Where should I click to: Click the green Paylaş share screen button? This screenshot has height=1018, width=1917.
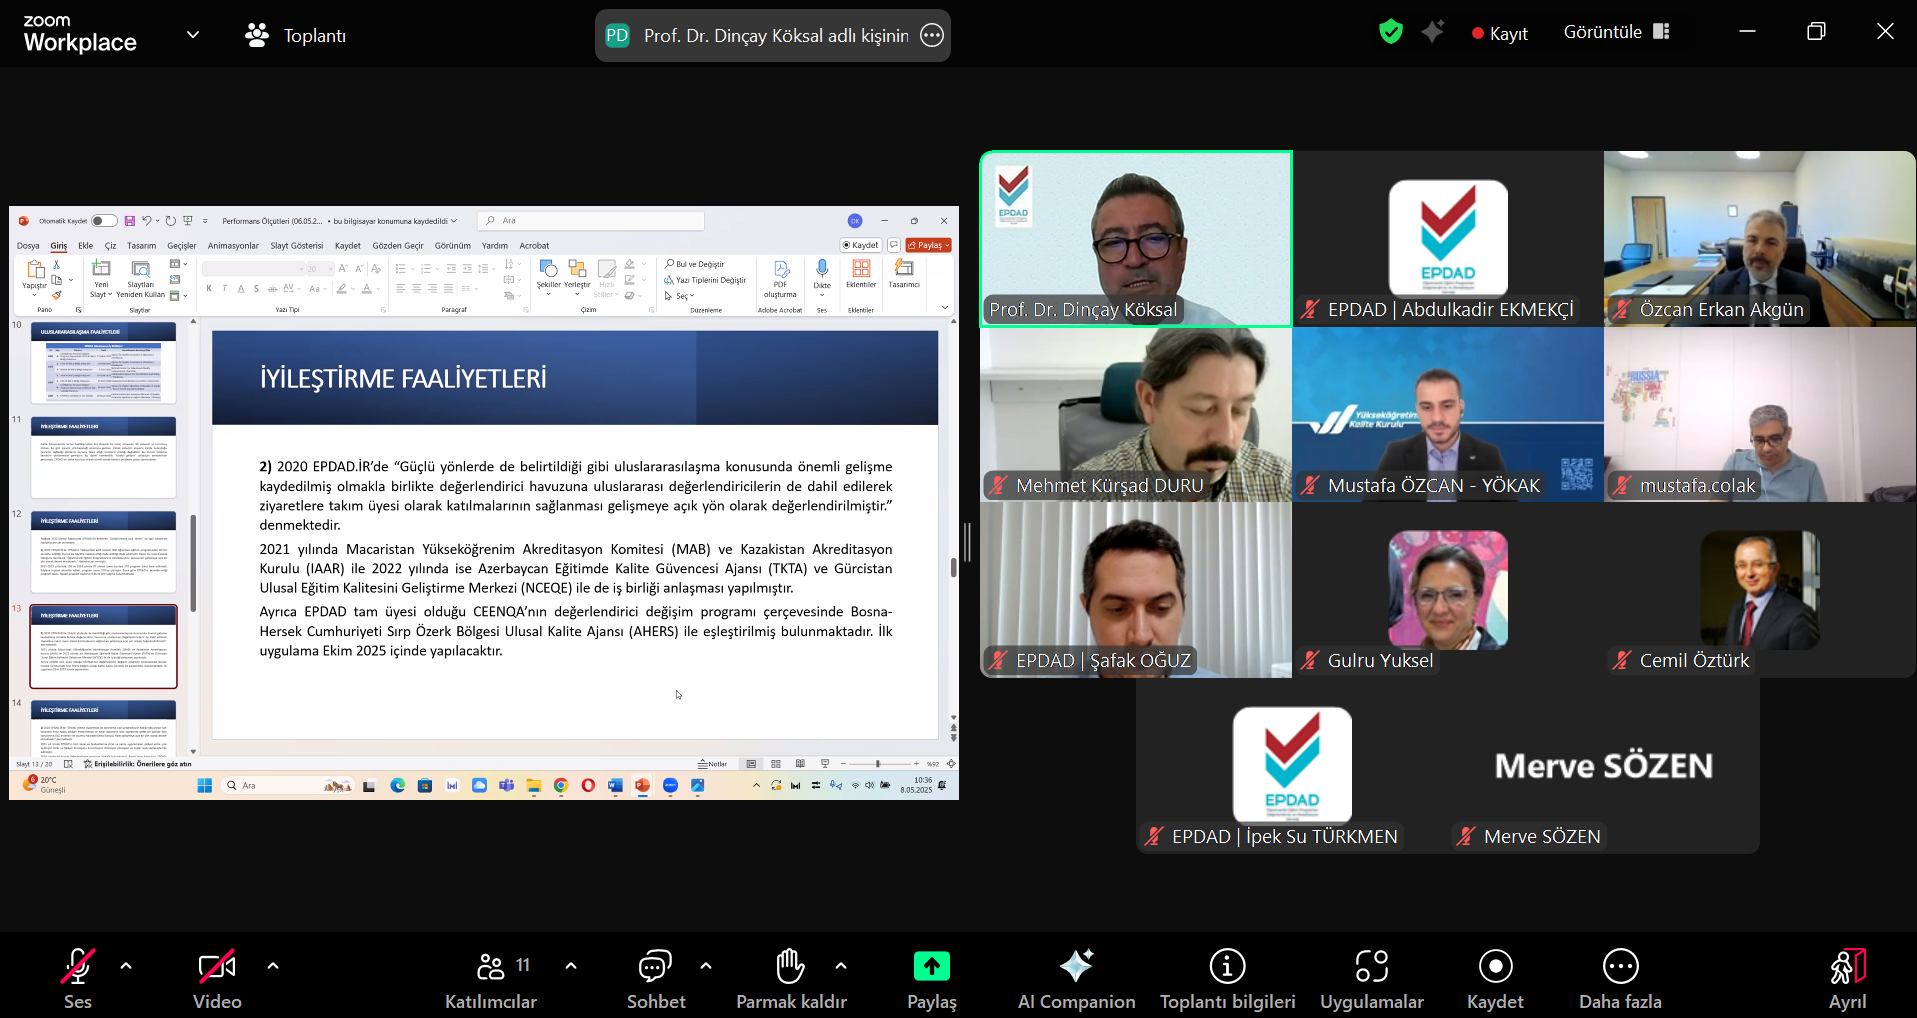[x=931, y=967]
